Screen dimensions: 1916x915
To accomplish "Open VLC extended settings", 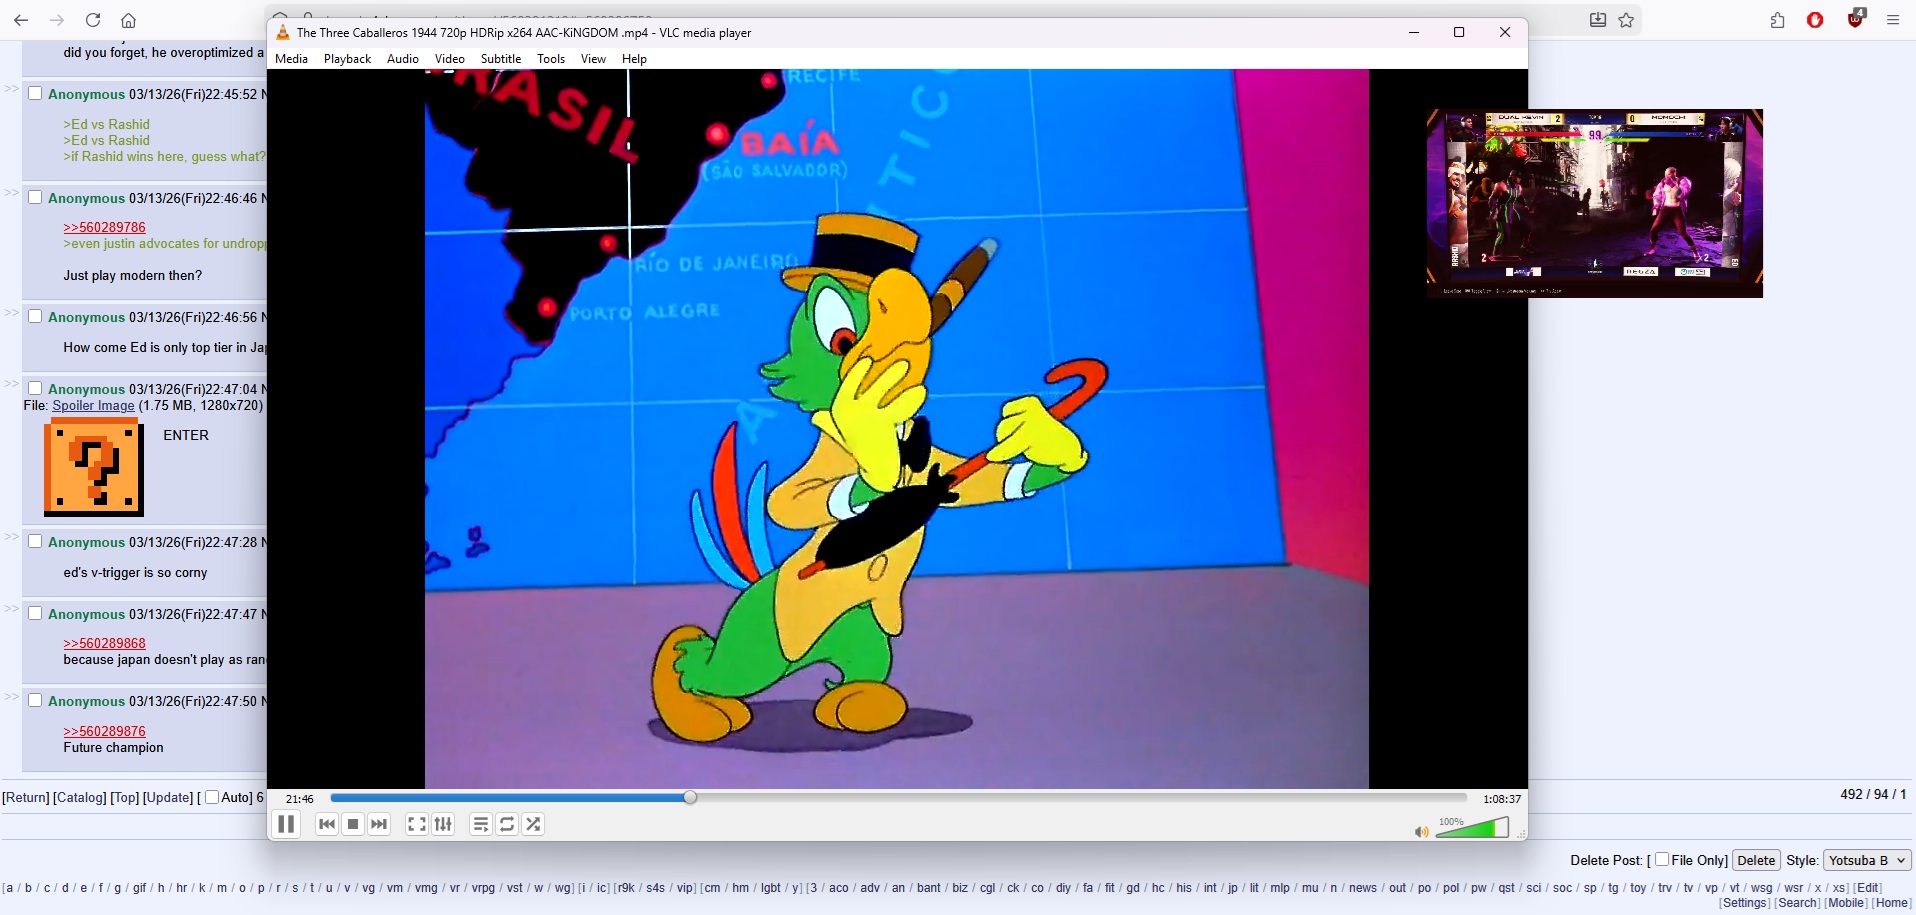I will click(443, 824).
